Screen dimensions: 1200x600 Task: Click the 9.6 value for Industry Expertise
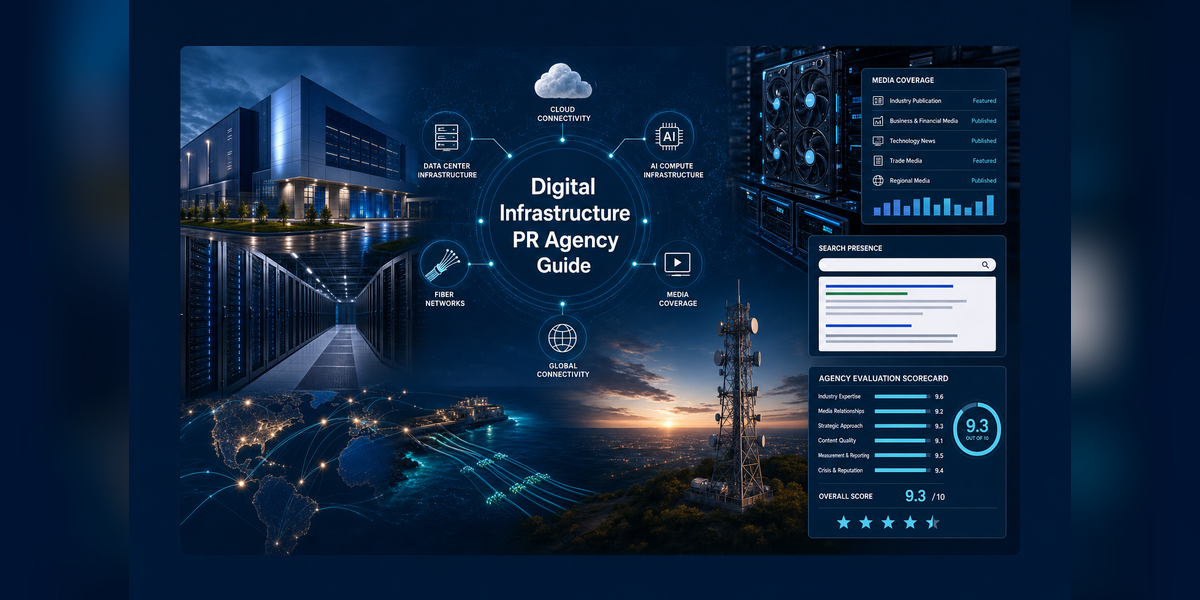(939, 397)
